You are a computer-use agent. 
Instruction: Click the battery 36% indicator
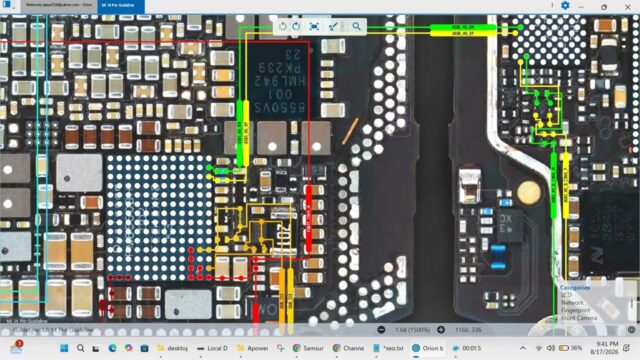tap(571, 348)
